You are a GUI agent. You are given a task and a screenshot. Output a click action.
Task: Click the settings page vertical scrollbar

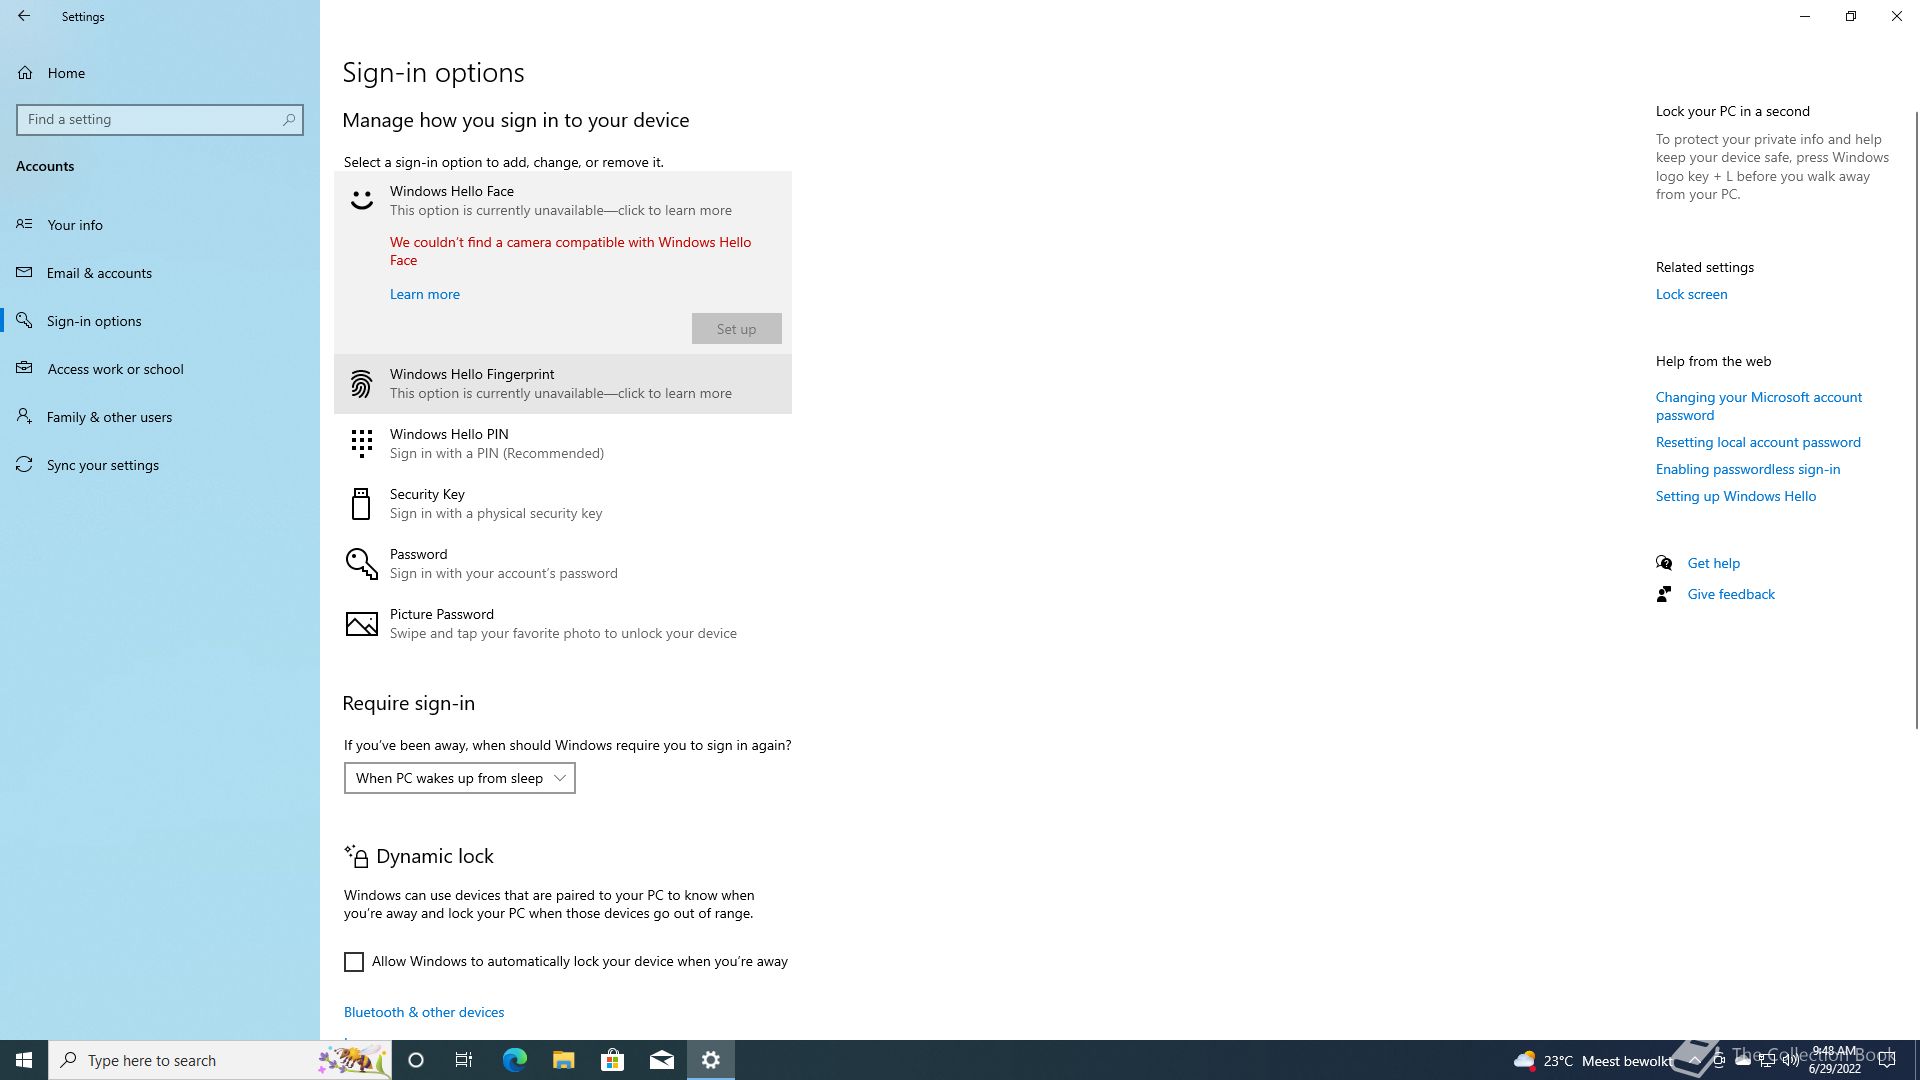(x=1916, y=420)
